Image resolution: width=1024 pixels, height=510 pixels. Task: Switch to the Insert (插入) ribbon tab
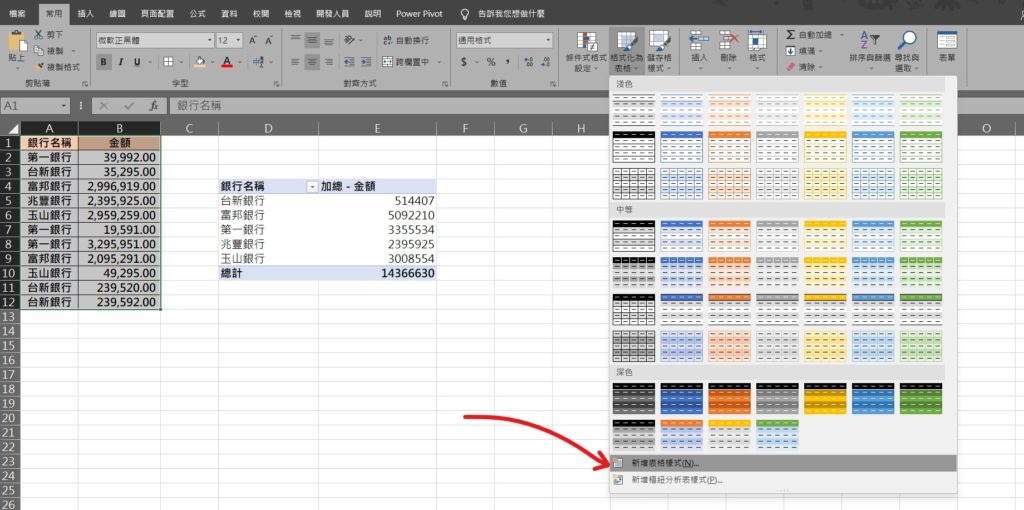click(86, 13)
